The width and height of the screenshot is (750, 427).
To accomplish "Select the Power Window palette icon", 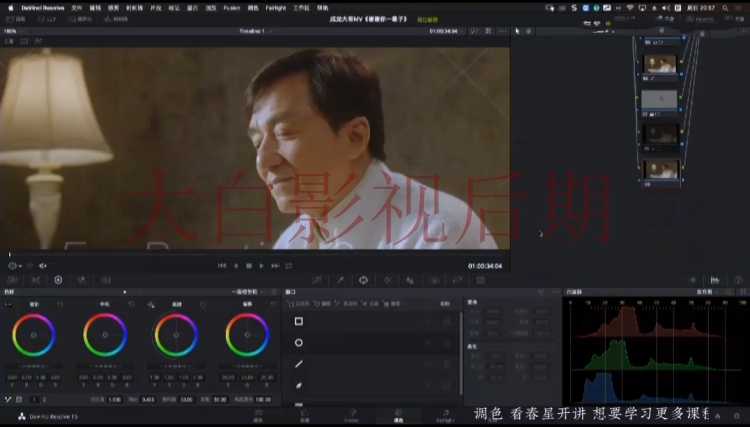I will [364, 280].
